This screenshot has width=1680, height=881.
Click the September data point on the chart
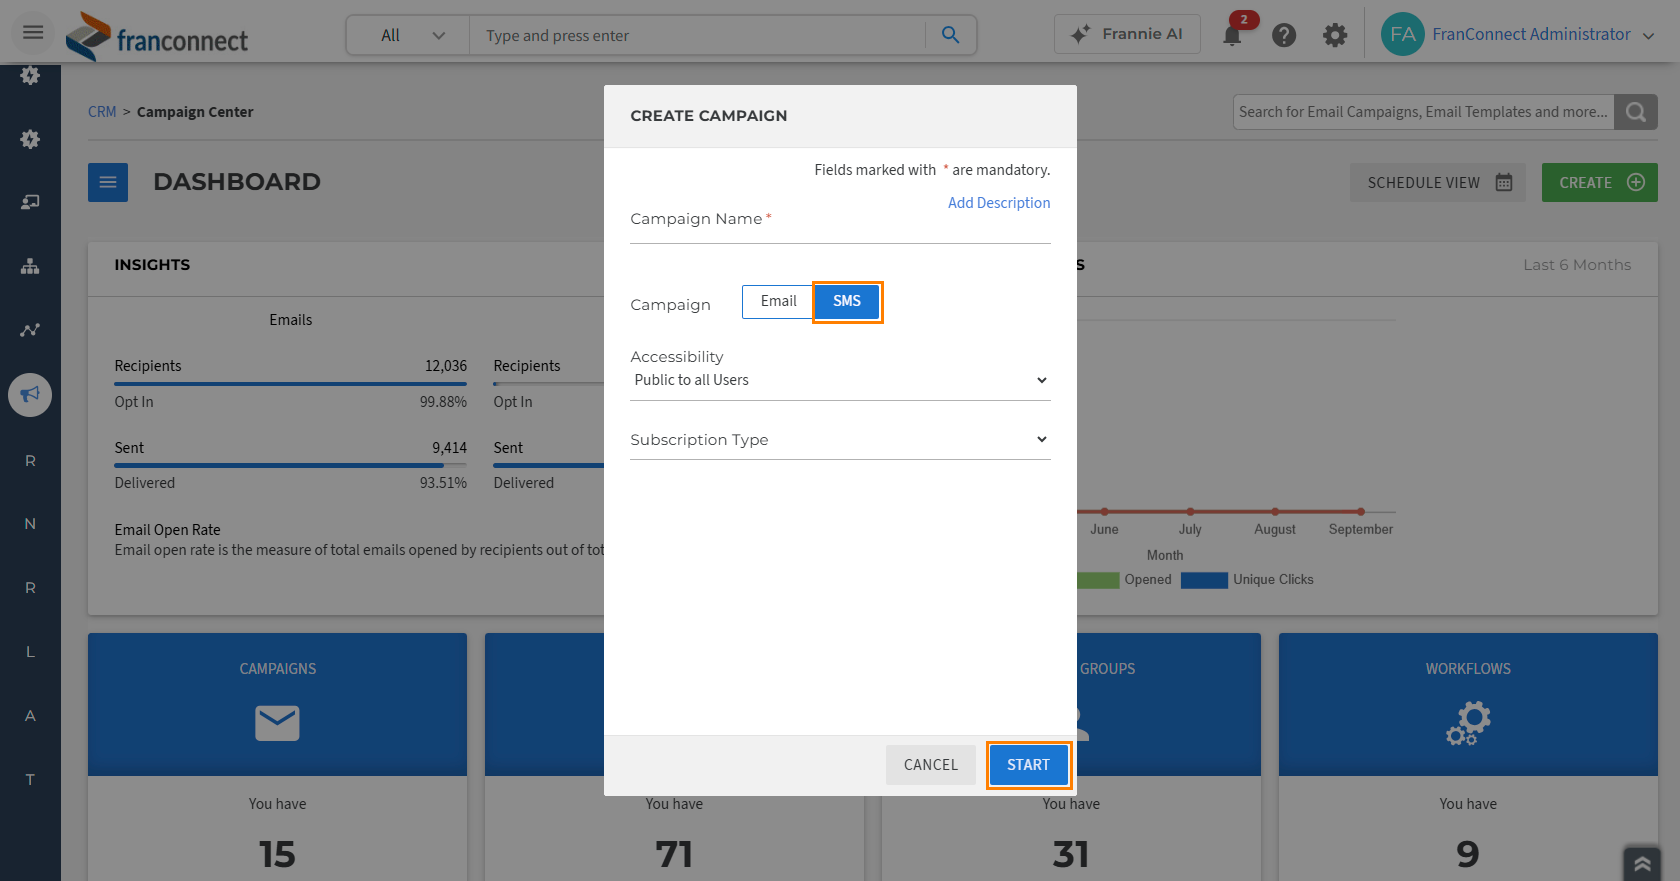click(x=1361, y=512)
